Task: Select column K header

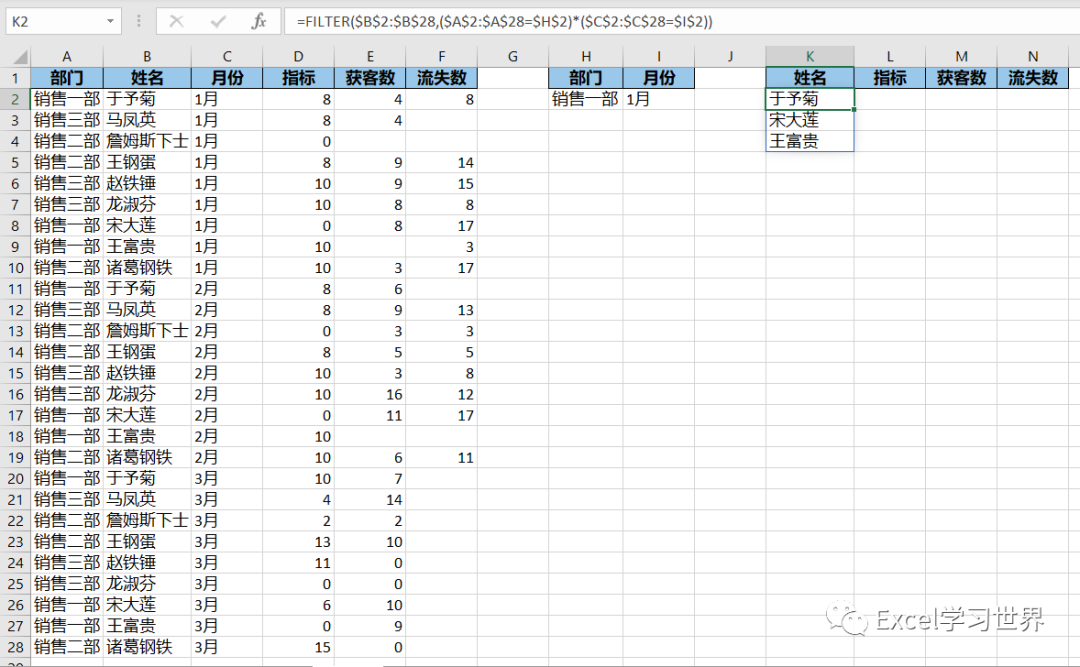Action: click(810, 57)
